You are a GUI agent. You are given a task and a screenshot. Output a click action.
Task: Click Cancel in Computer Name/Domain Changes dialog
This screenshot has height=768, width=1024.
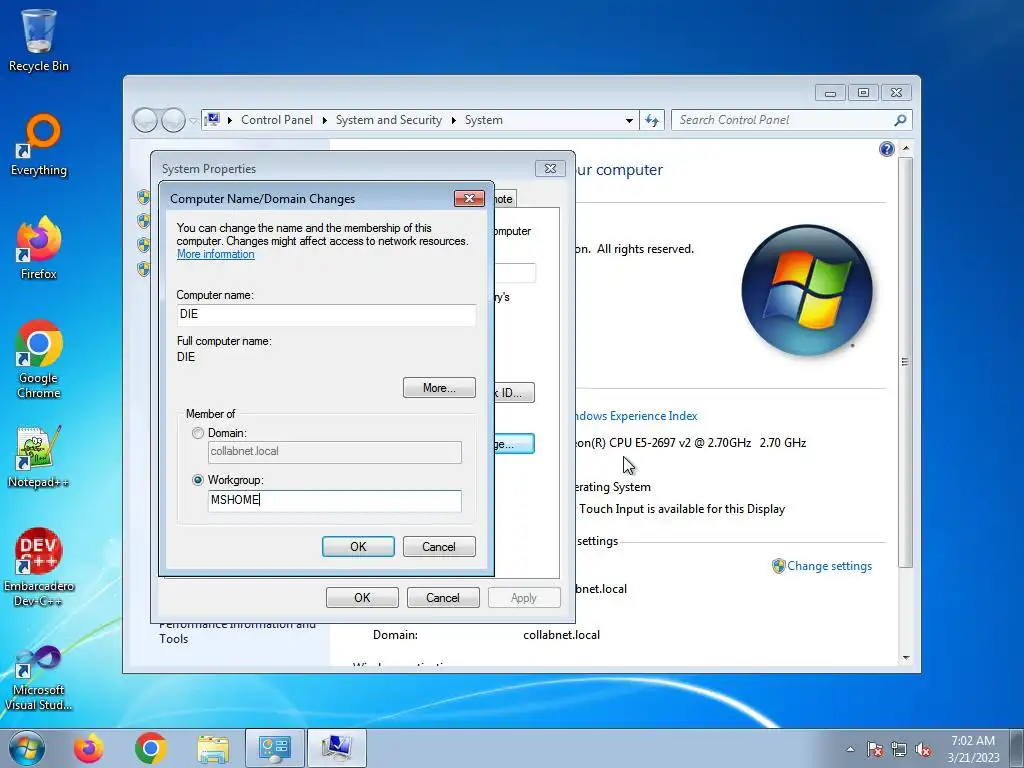(439, 547)
